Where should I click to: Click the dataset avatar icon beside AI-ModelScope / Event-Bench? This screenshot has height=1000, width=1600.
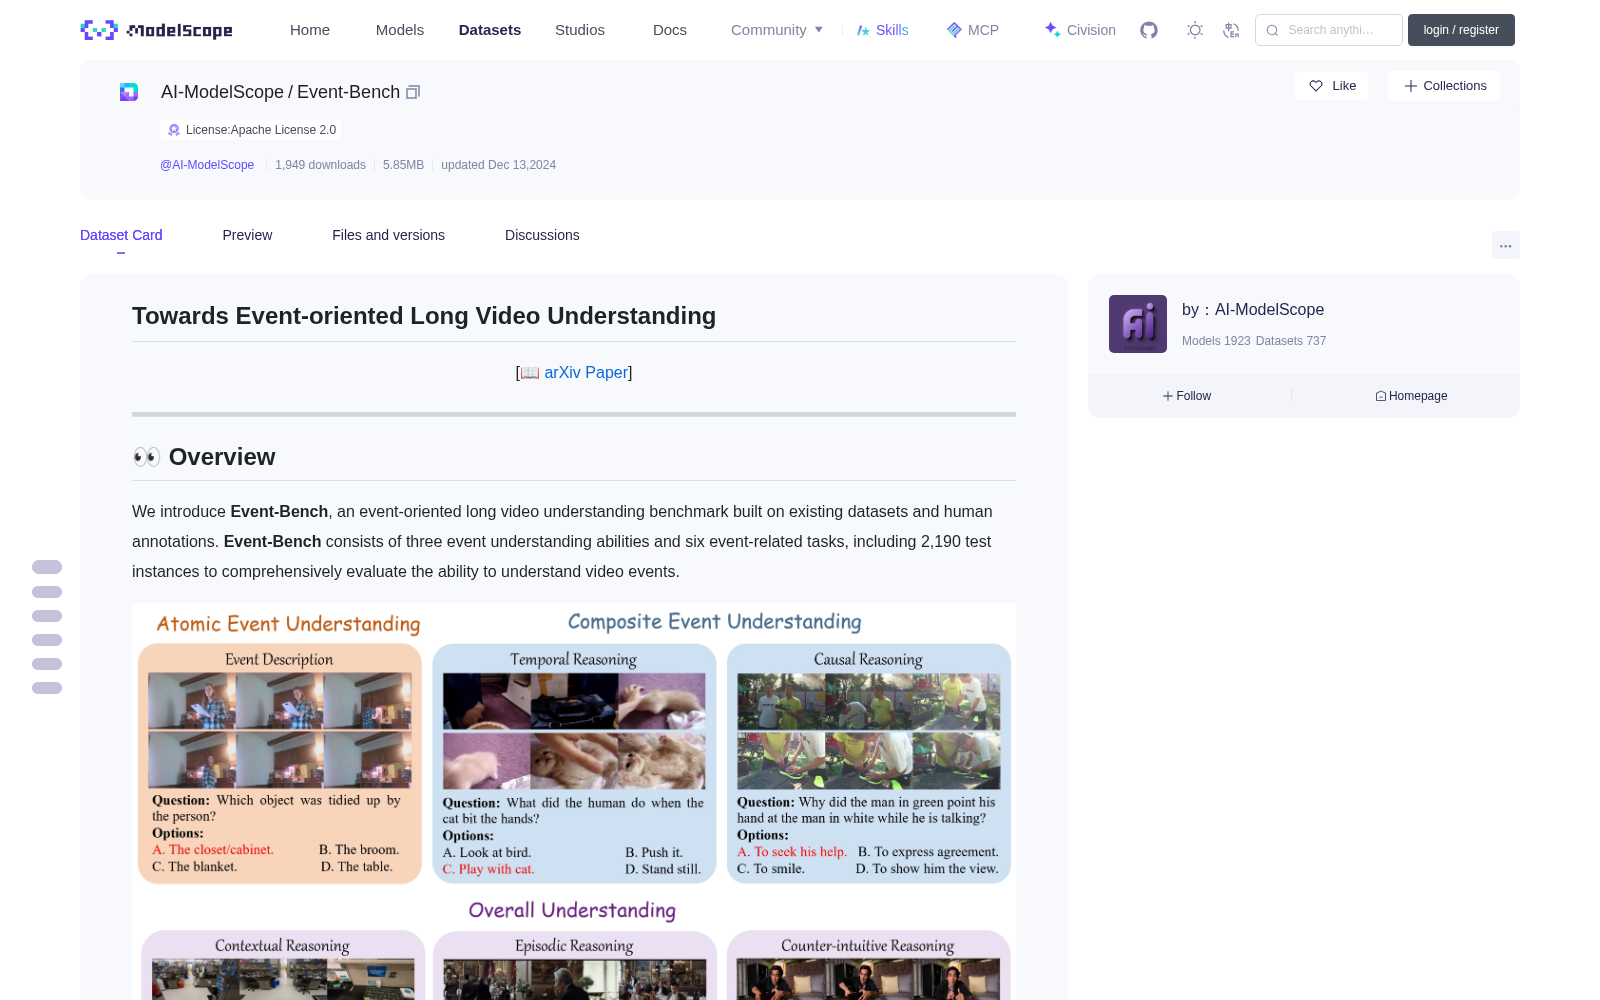click(x=129, y=92)
